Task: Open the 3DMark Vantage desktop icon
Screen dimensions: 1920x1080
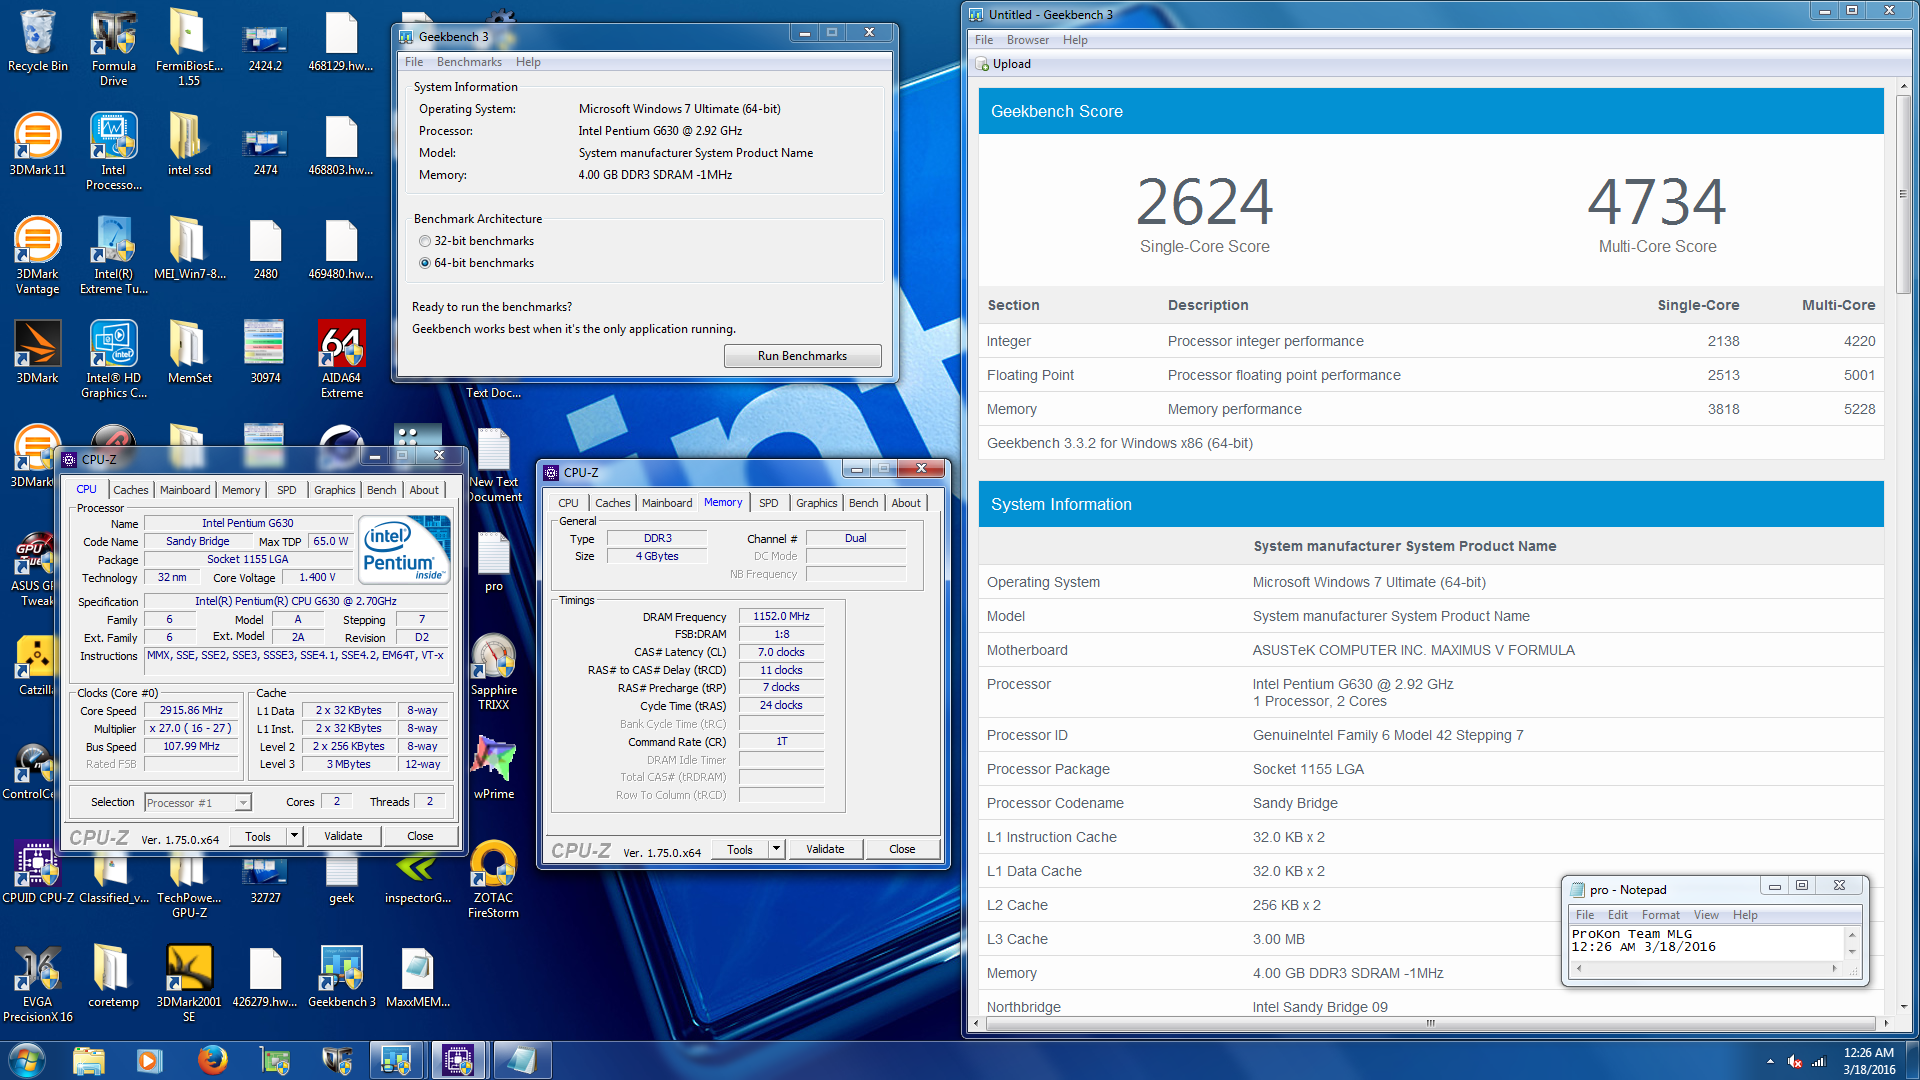Action: point(37,255)
